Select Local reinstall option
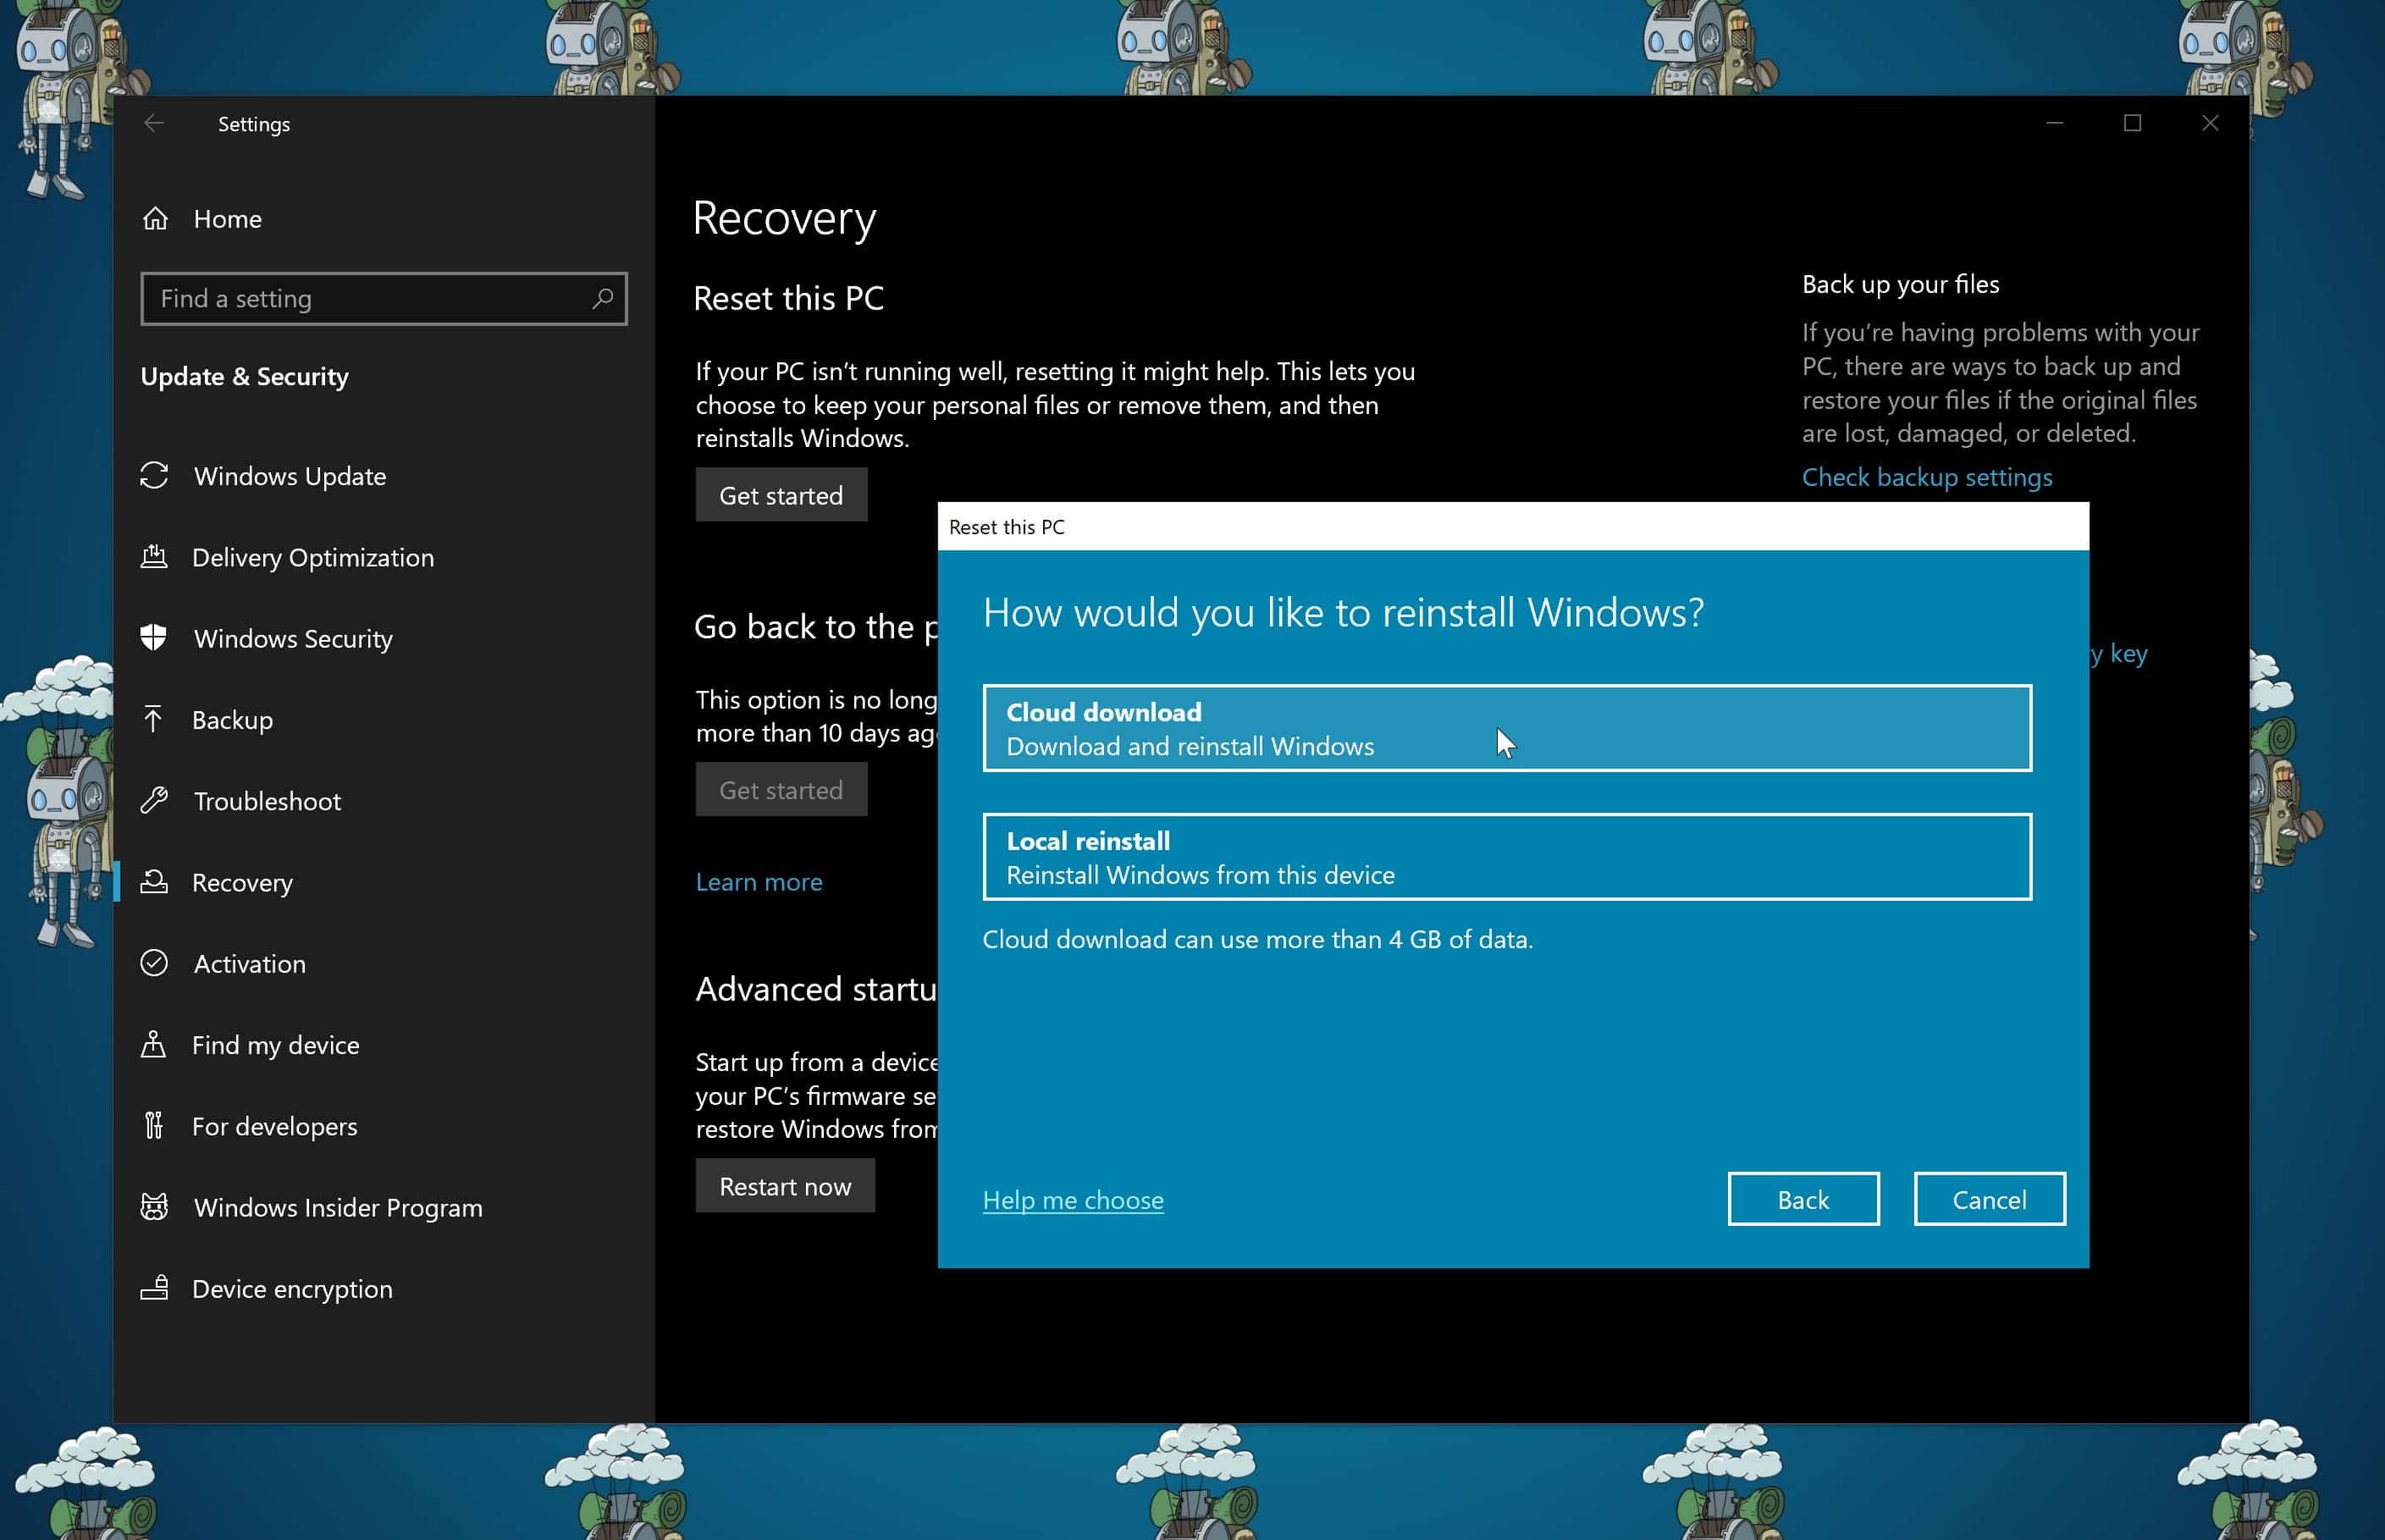Image resolution: width=2385 pixels, height=1540 pixels. click(1505, 855)
